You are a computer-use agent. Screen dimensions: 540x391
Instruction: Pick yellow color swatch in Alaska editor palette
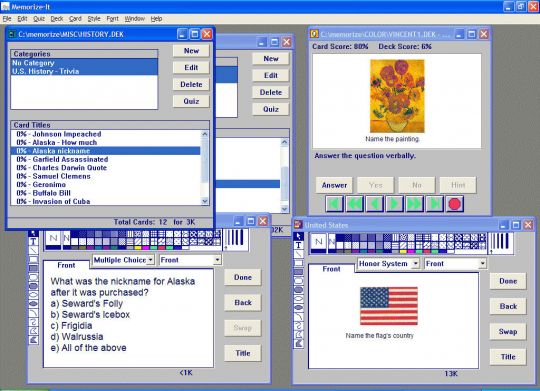pos(138,248)
